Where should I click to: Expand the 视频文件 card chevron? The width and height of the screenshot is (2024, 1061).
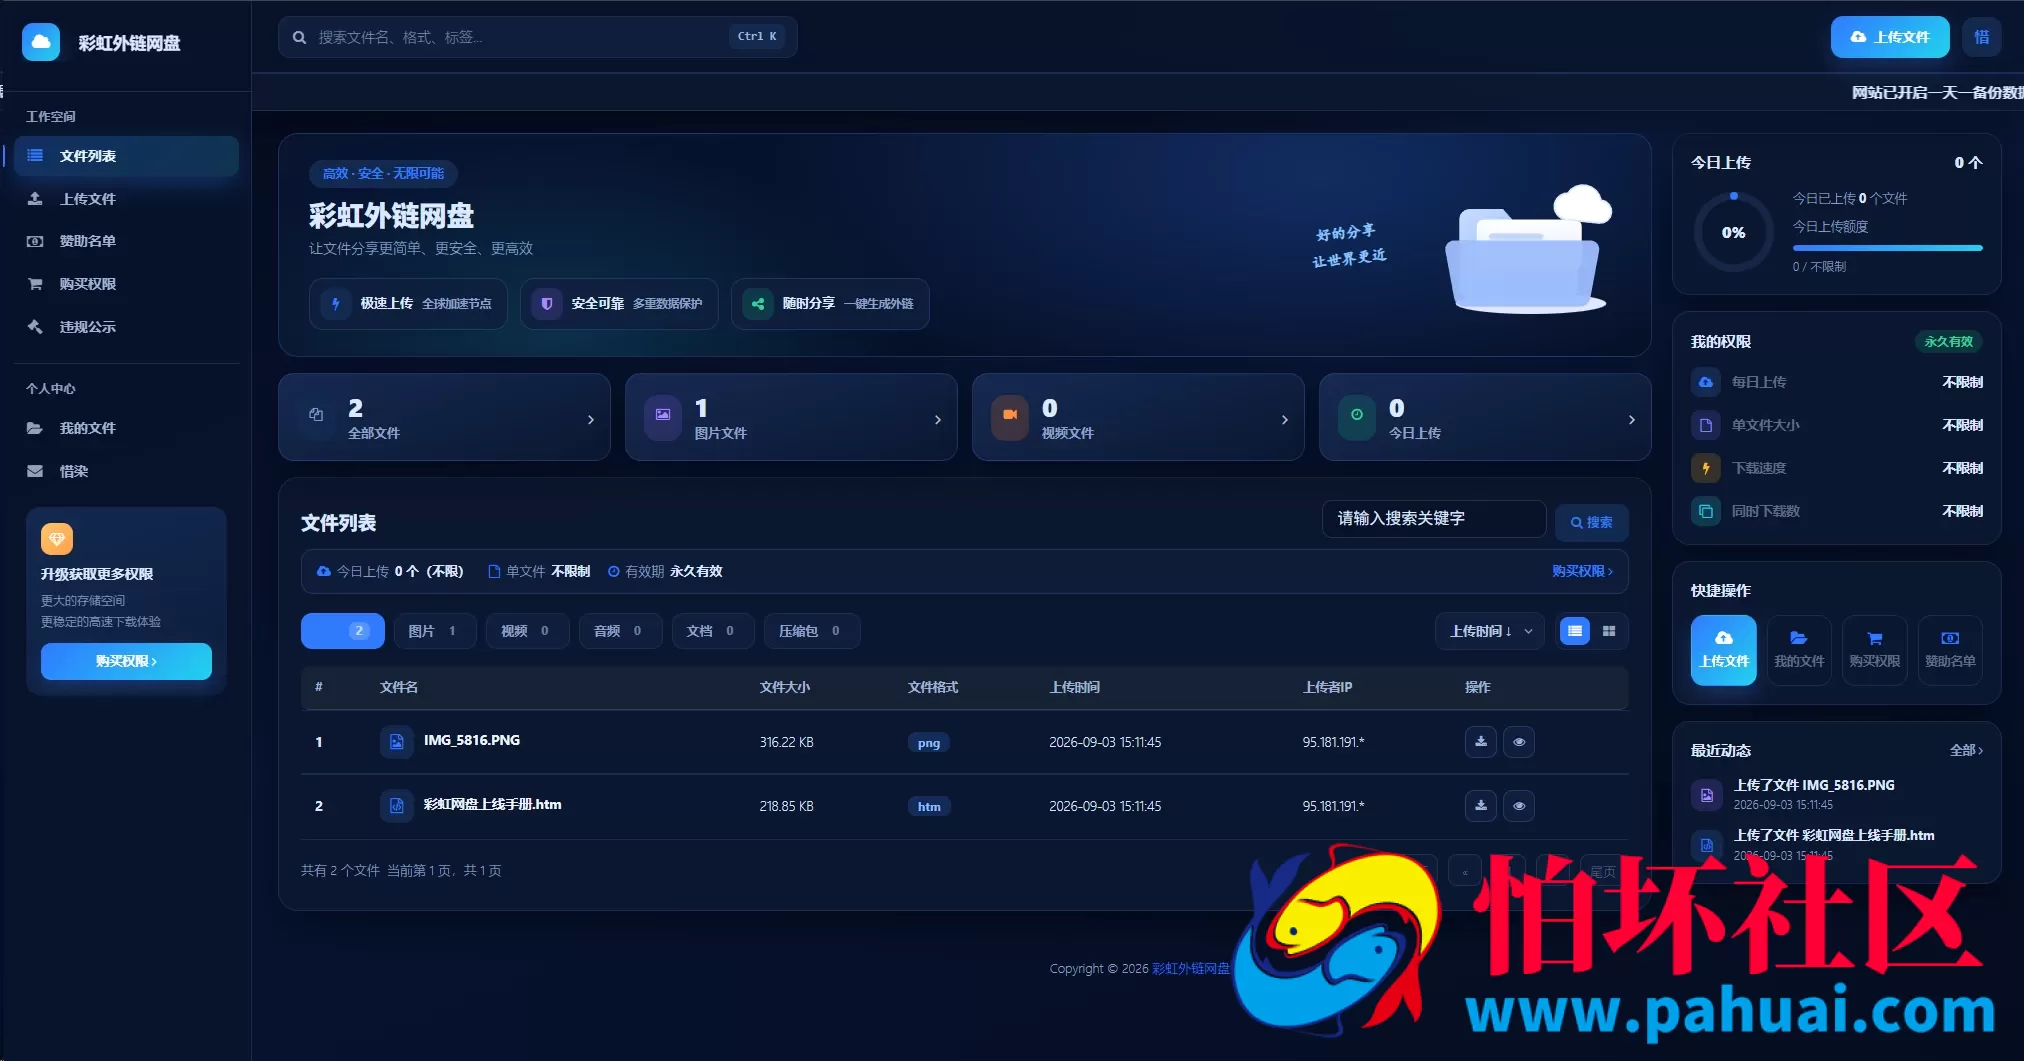pos(1285,420)
